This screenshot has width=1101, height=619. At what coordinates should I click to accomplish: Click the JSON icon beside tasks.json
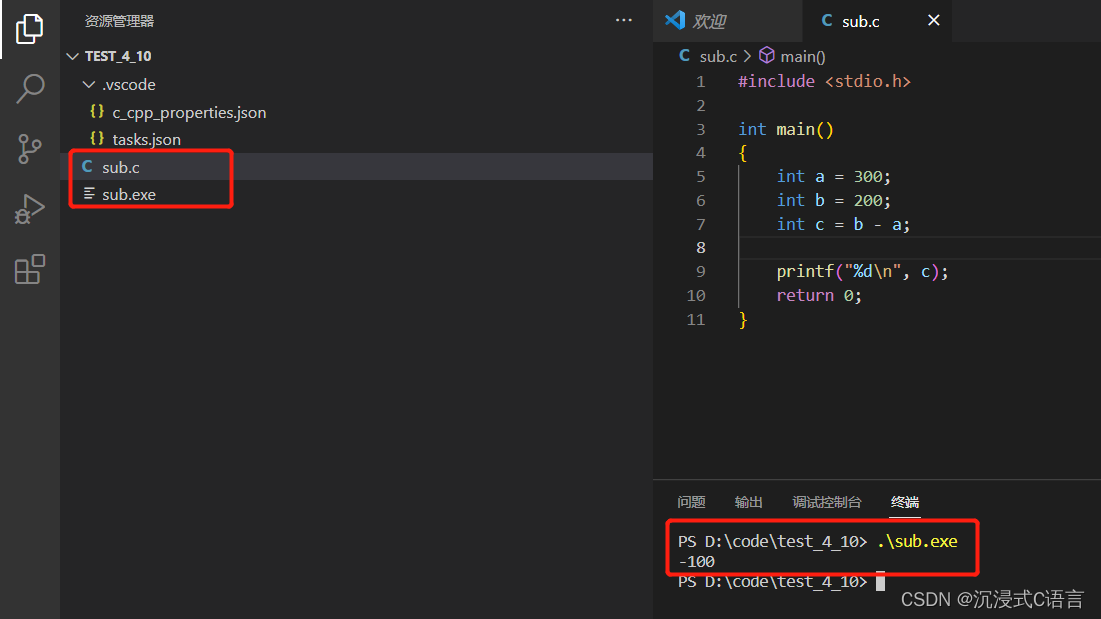pos(97,138)
